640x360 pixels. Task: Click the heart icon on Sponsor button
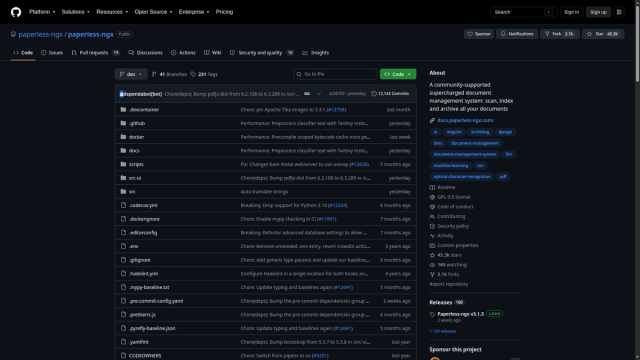click(x=470, y=34)
